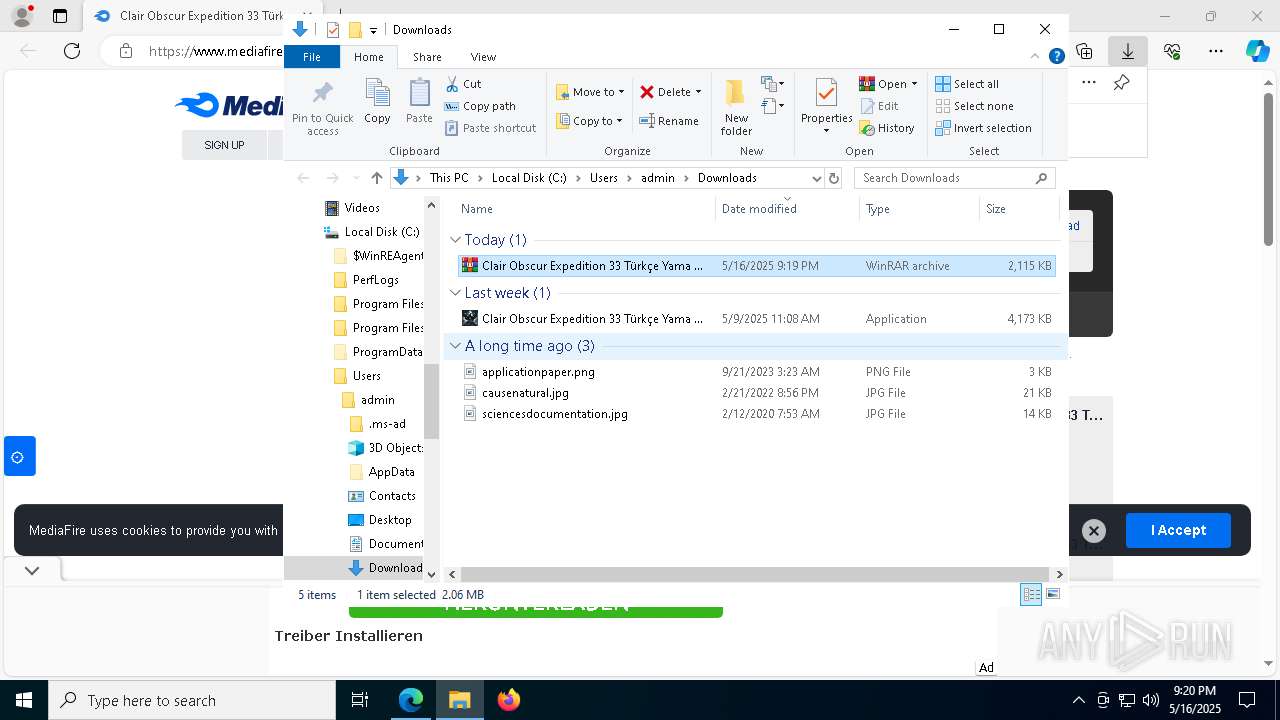Click the Edit command in Open group
This screenshot has width=1280, height=720.
(879, 106)
